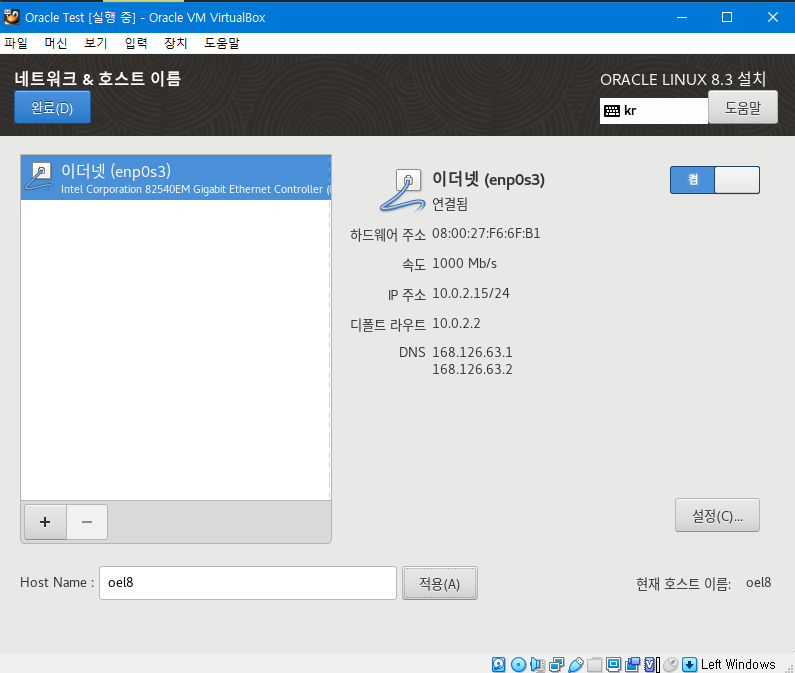
Task: Click the current hostname value oel8
Action: click(x=758, y=583)
